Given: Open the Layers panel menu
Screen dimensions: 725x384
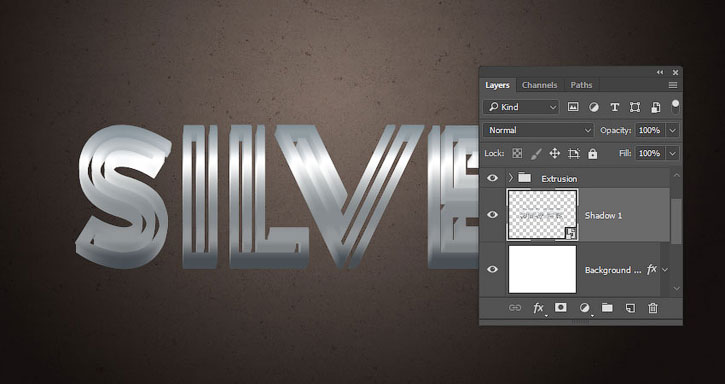Looking at the screenshot, I should coord(673,85).
